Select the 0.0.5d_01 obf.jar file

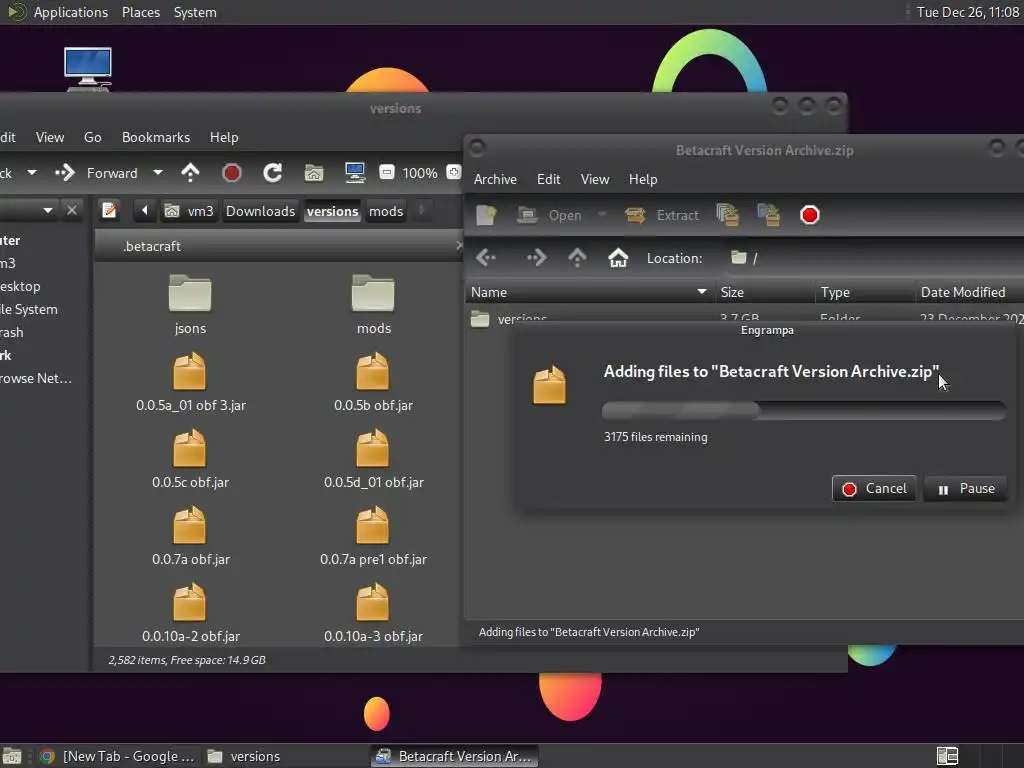tap(374, 459)
